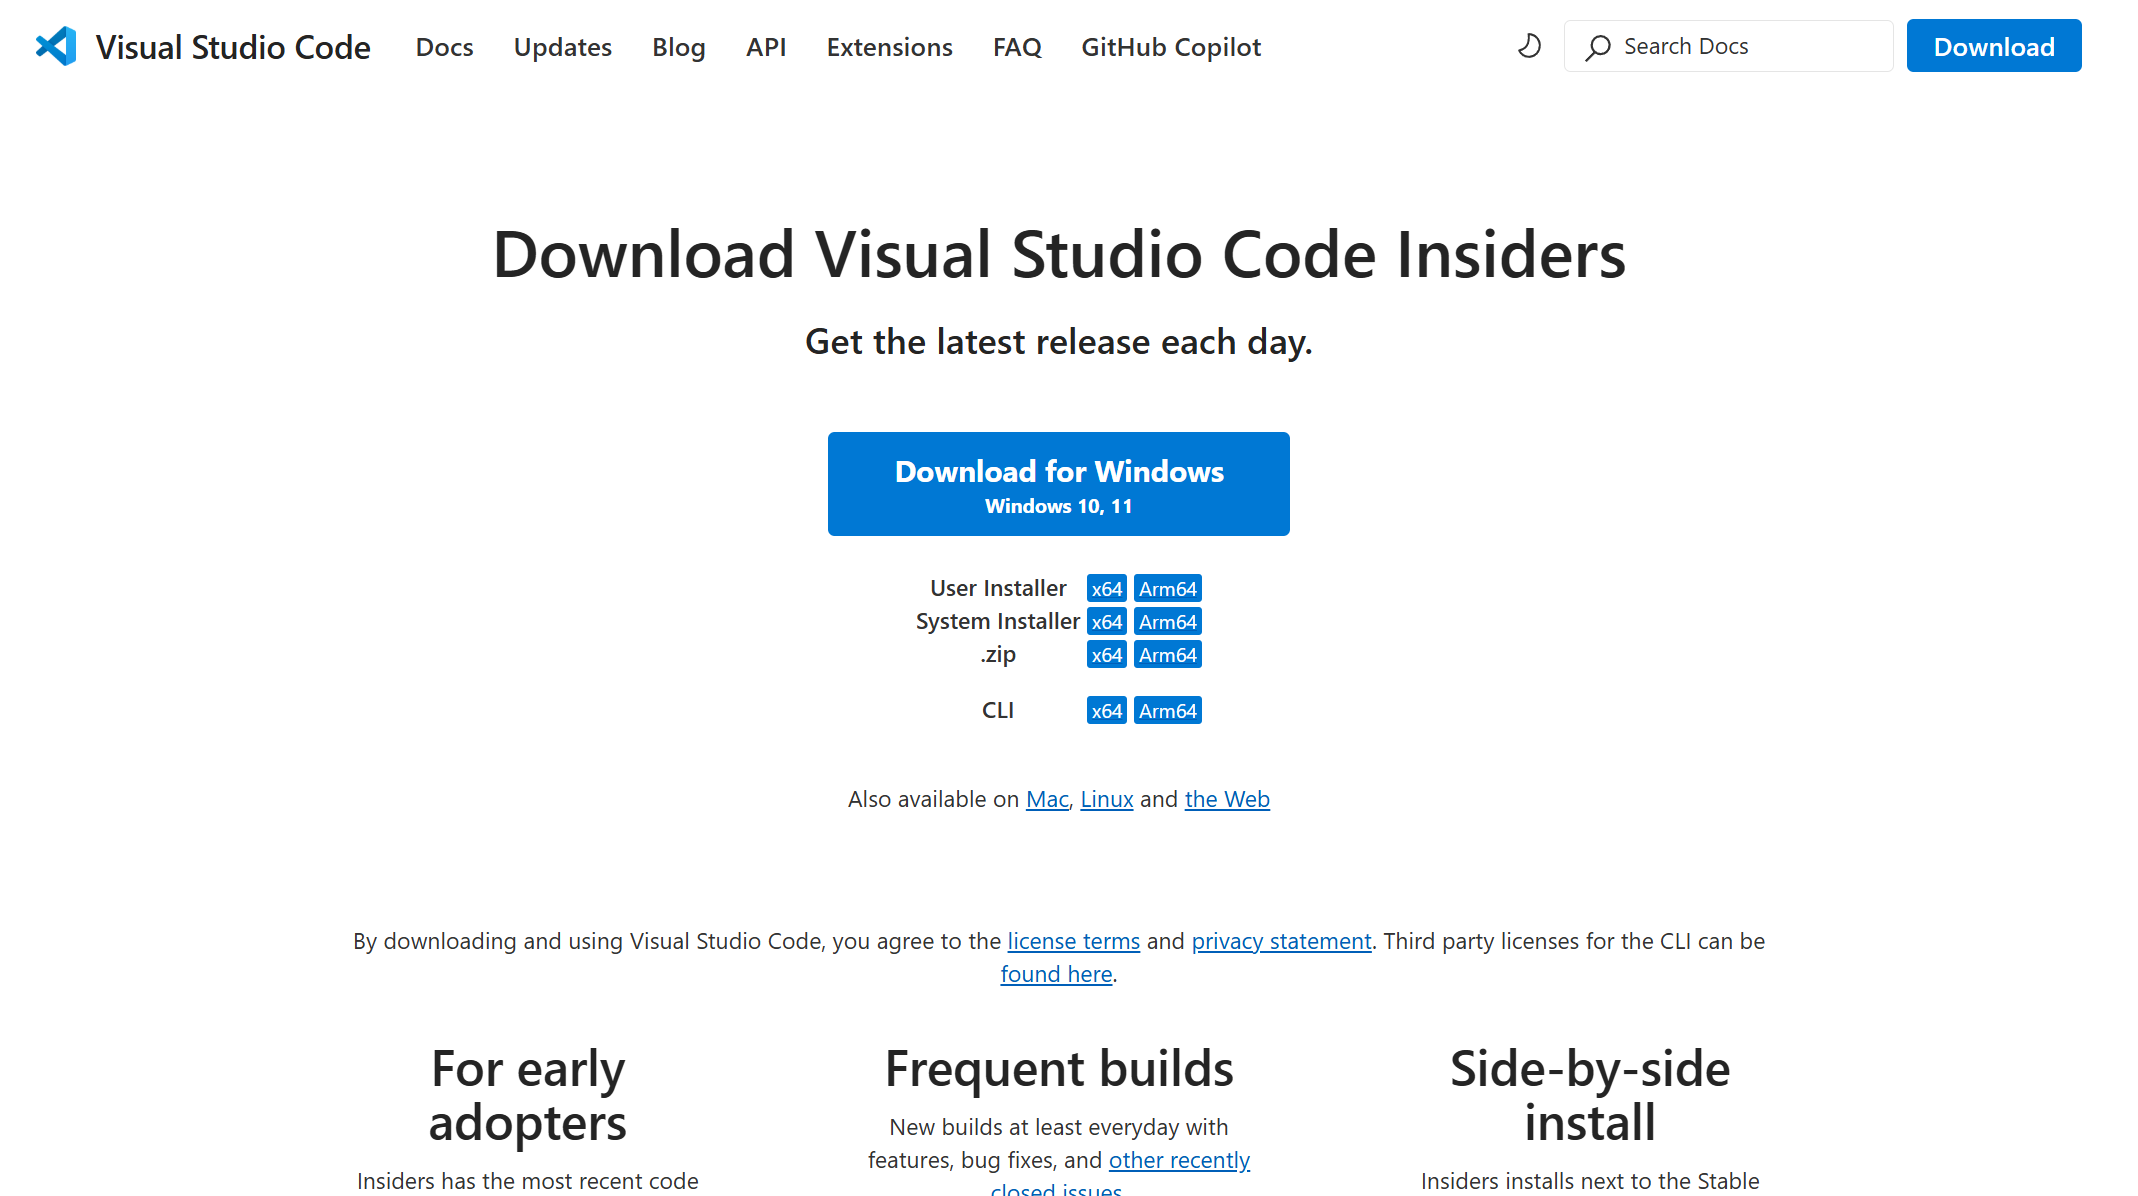Open the Mac download link

(x=1047, y=799)
